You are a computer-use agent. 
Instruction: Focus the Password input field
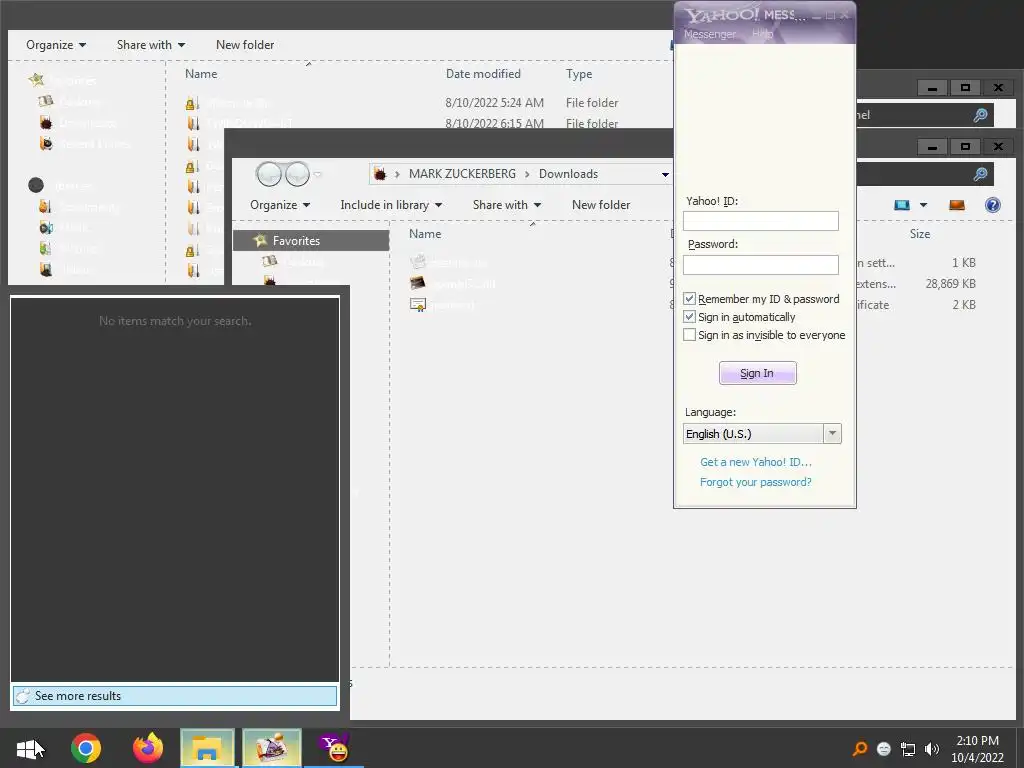click(x=761, y=264)
